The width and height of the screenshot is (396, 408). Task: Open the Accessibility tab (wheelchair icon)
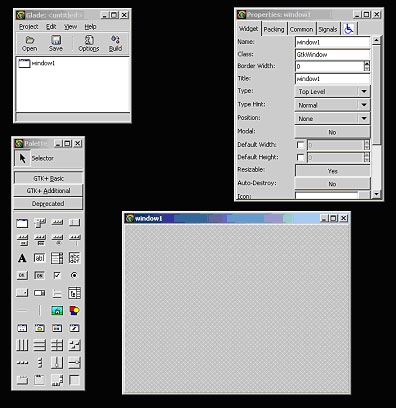[349, 29]
